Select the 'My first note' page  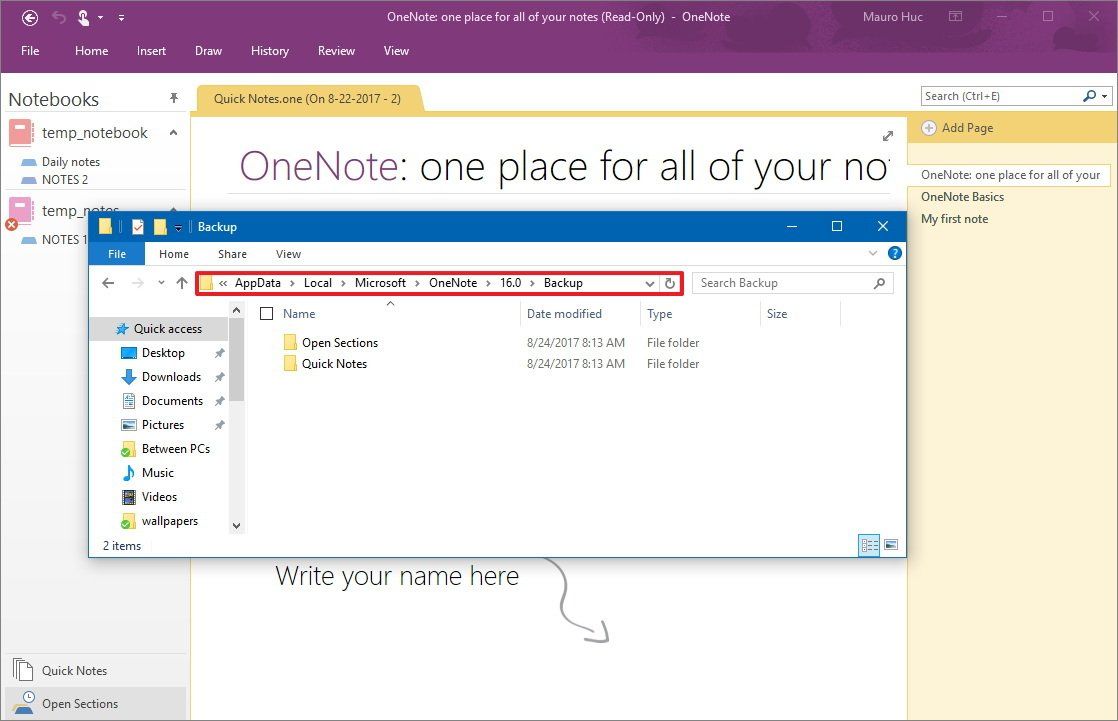click(x=954, y=219)
